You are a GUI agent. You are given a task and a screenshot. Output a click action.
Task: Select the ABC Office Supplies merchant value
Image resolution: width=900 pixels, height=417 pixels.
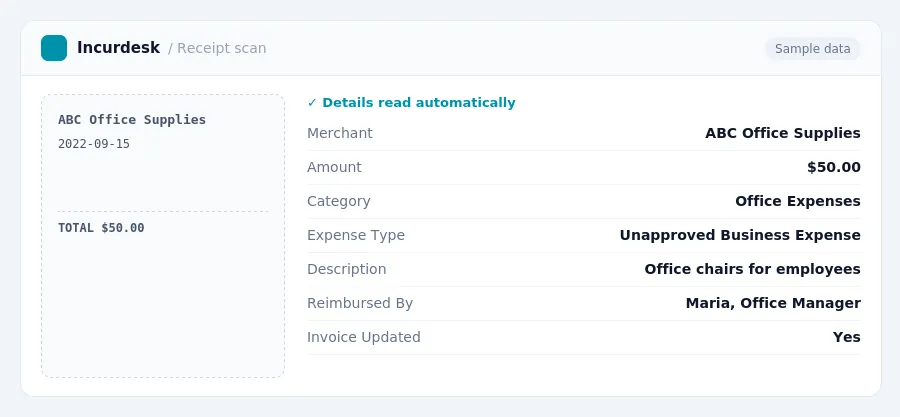tap(783, 133)
